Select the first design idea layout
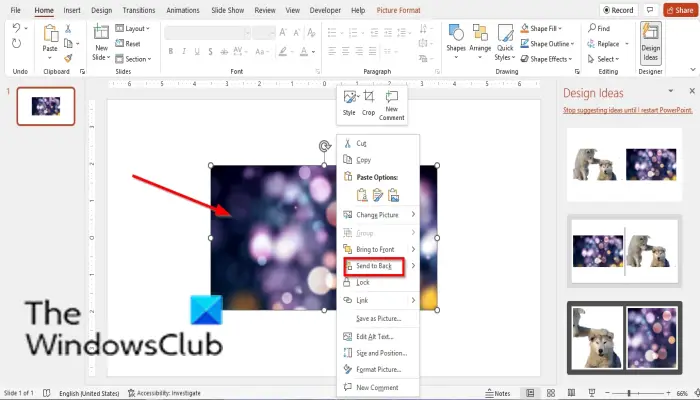 pyautogui.click(x=624, y=165)
